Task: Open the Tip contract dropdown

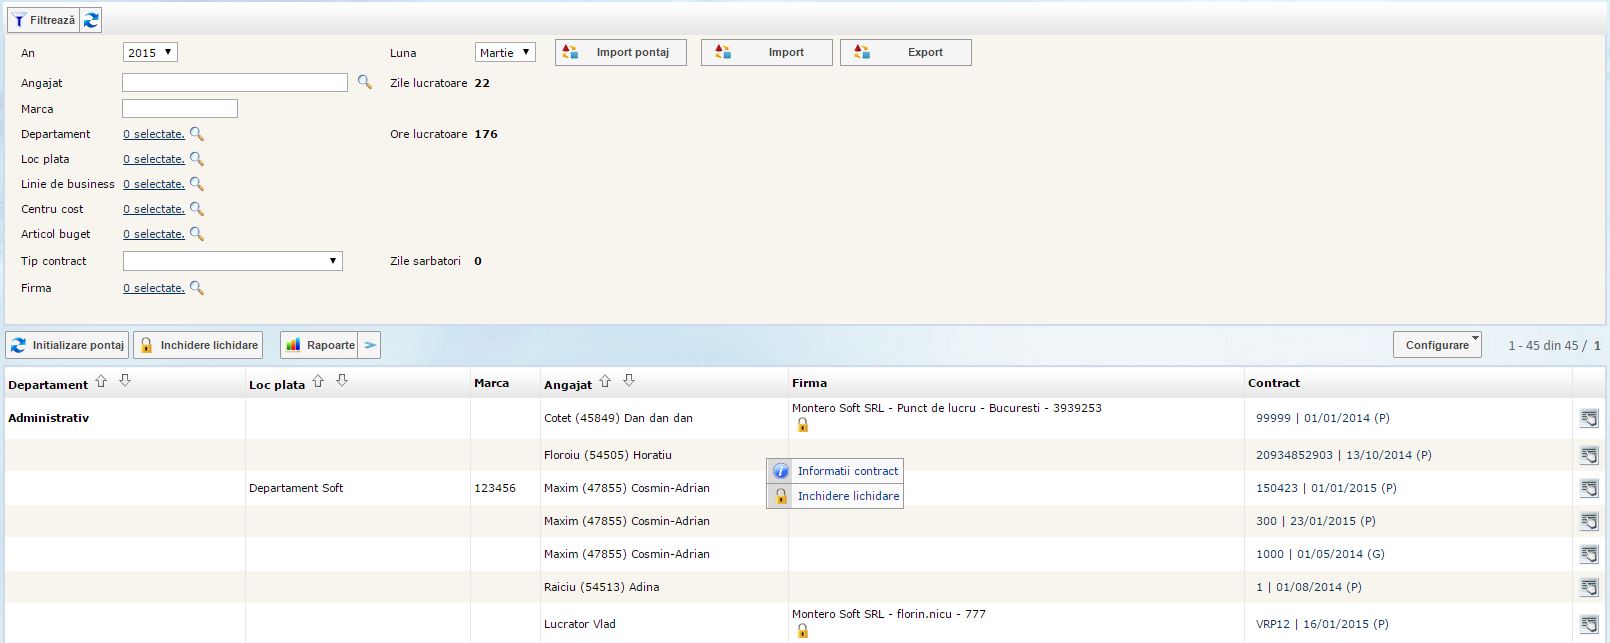Action: point(232,261)
